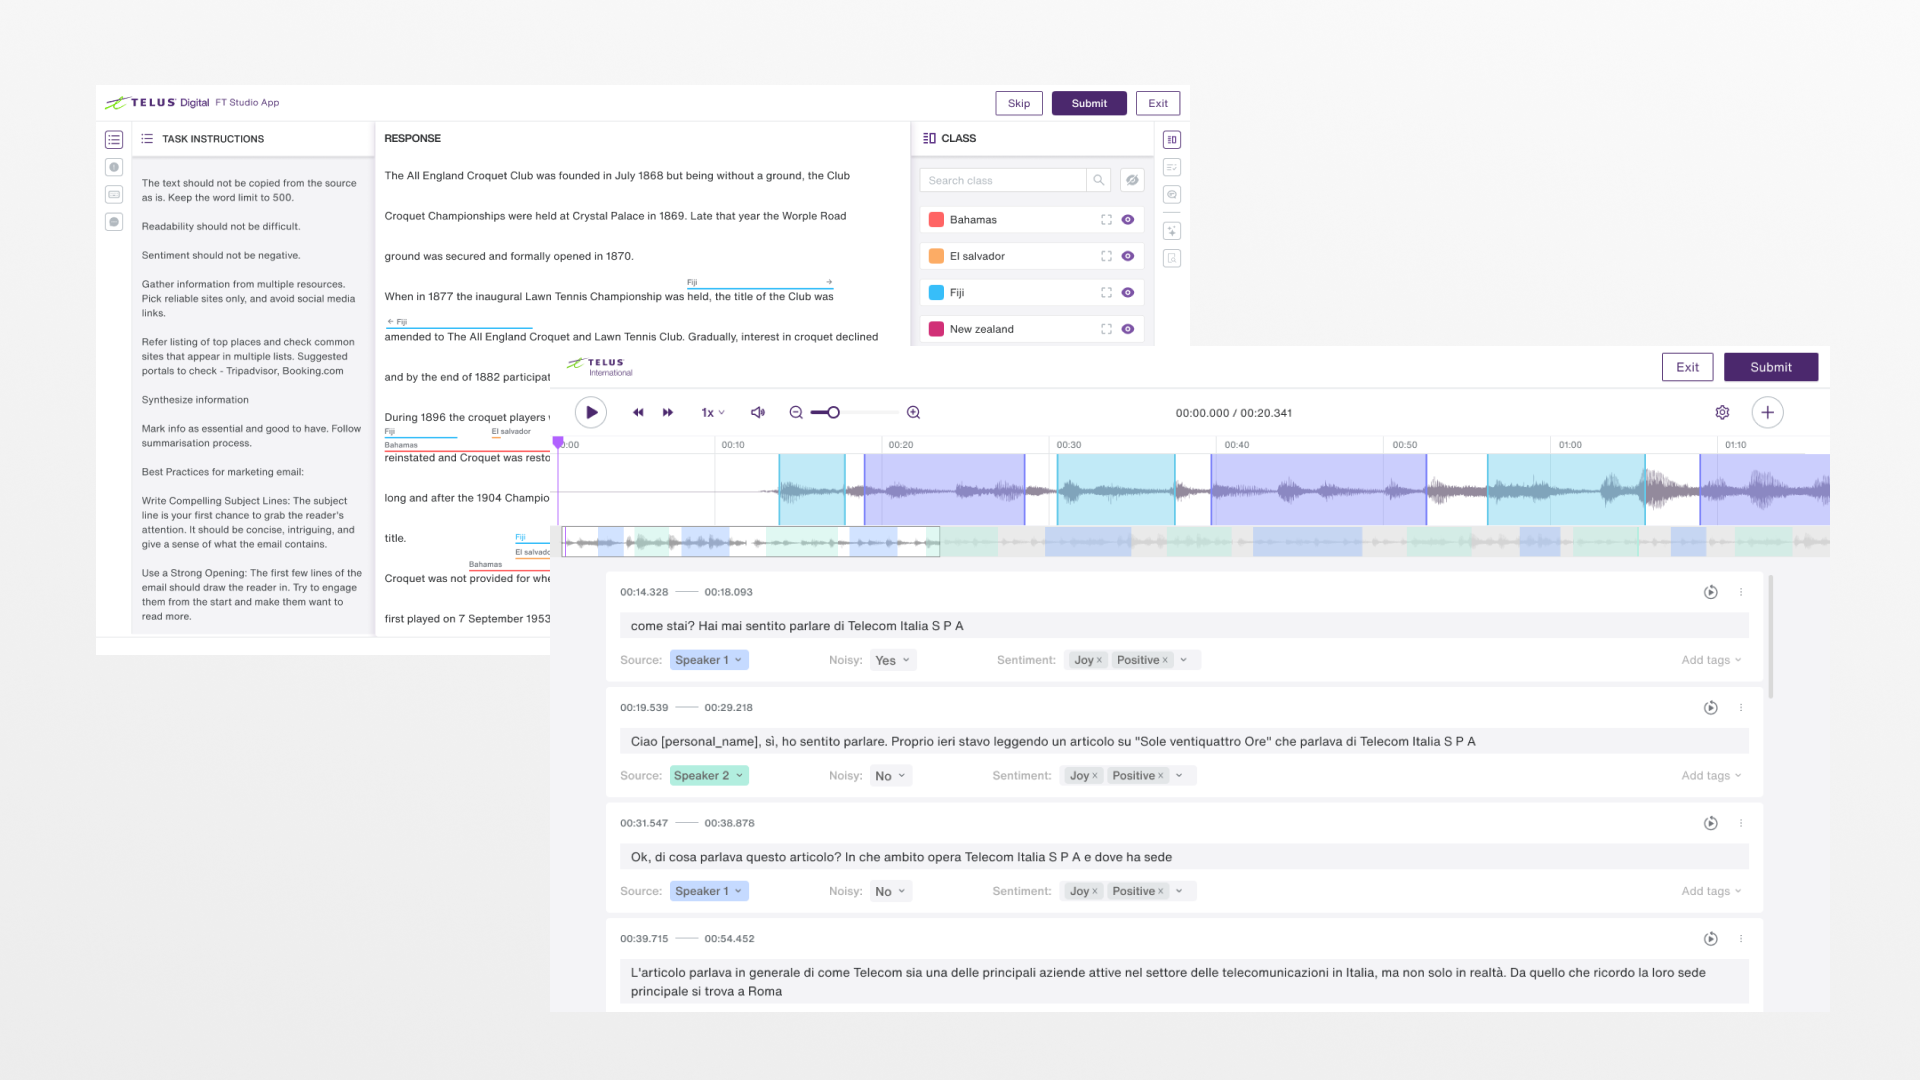Play segment starting at 00:19.539
The image size is (1920, 1080).
point(1711,708)
